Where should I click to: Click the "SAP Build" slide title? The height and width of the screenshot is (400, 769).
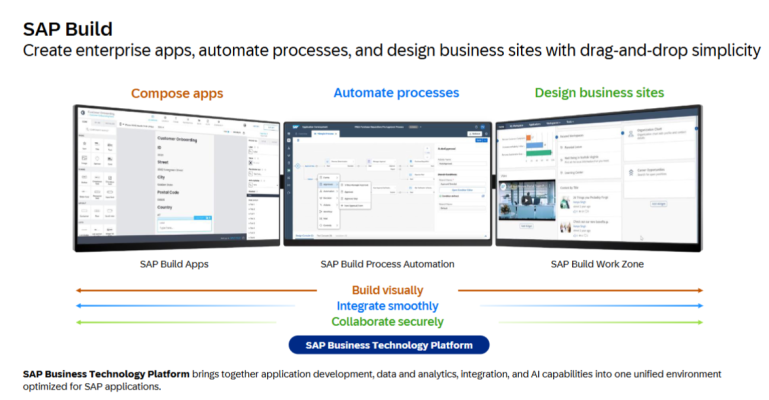pos(68,29)
